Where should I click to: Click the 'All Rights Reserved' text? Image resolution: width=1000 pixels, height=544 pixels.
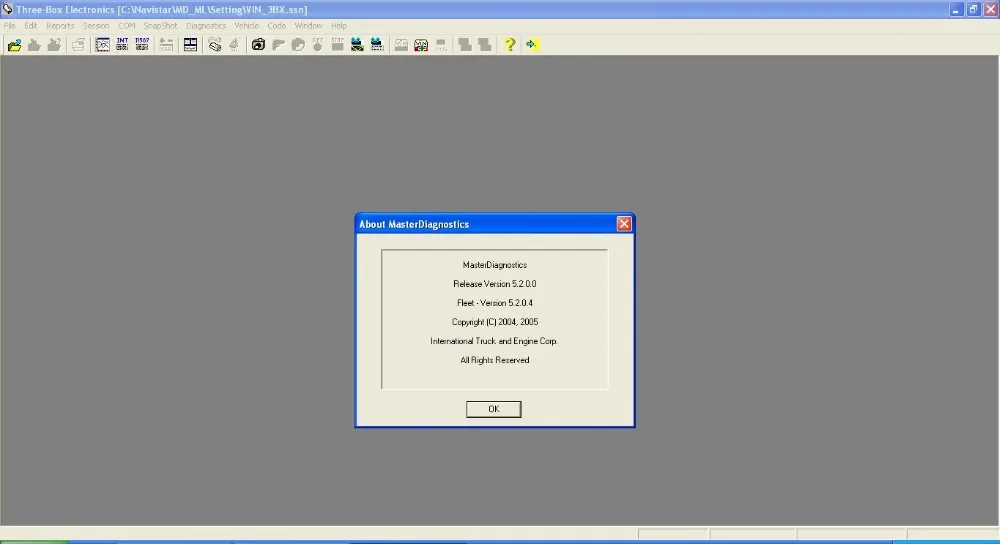click(x=494, y=360)
